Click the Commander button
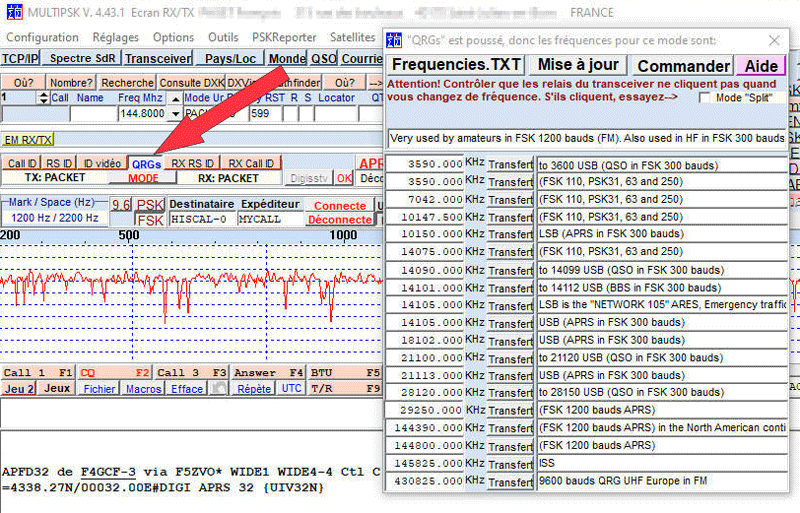This screenshot has height=513, width=800. [x=683, y=66]
